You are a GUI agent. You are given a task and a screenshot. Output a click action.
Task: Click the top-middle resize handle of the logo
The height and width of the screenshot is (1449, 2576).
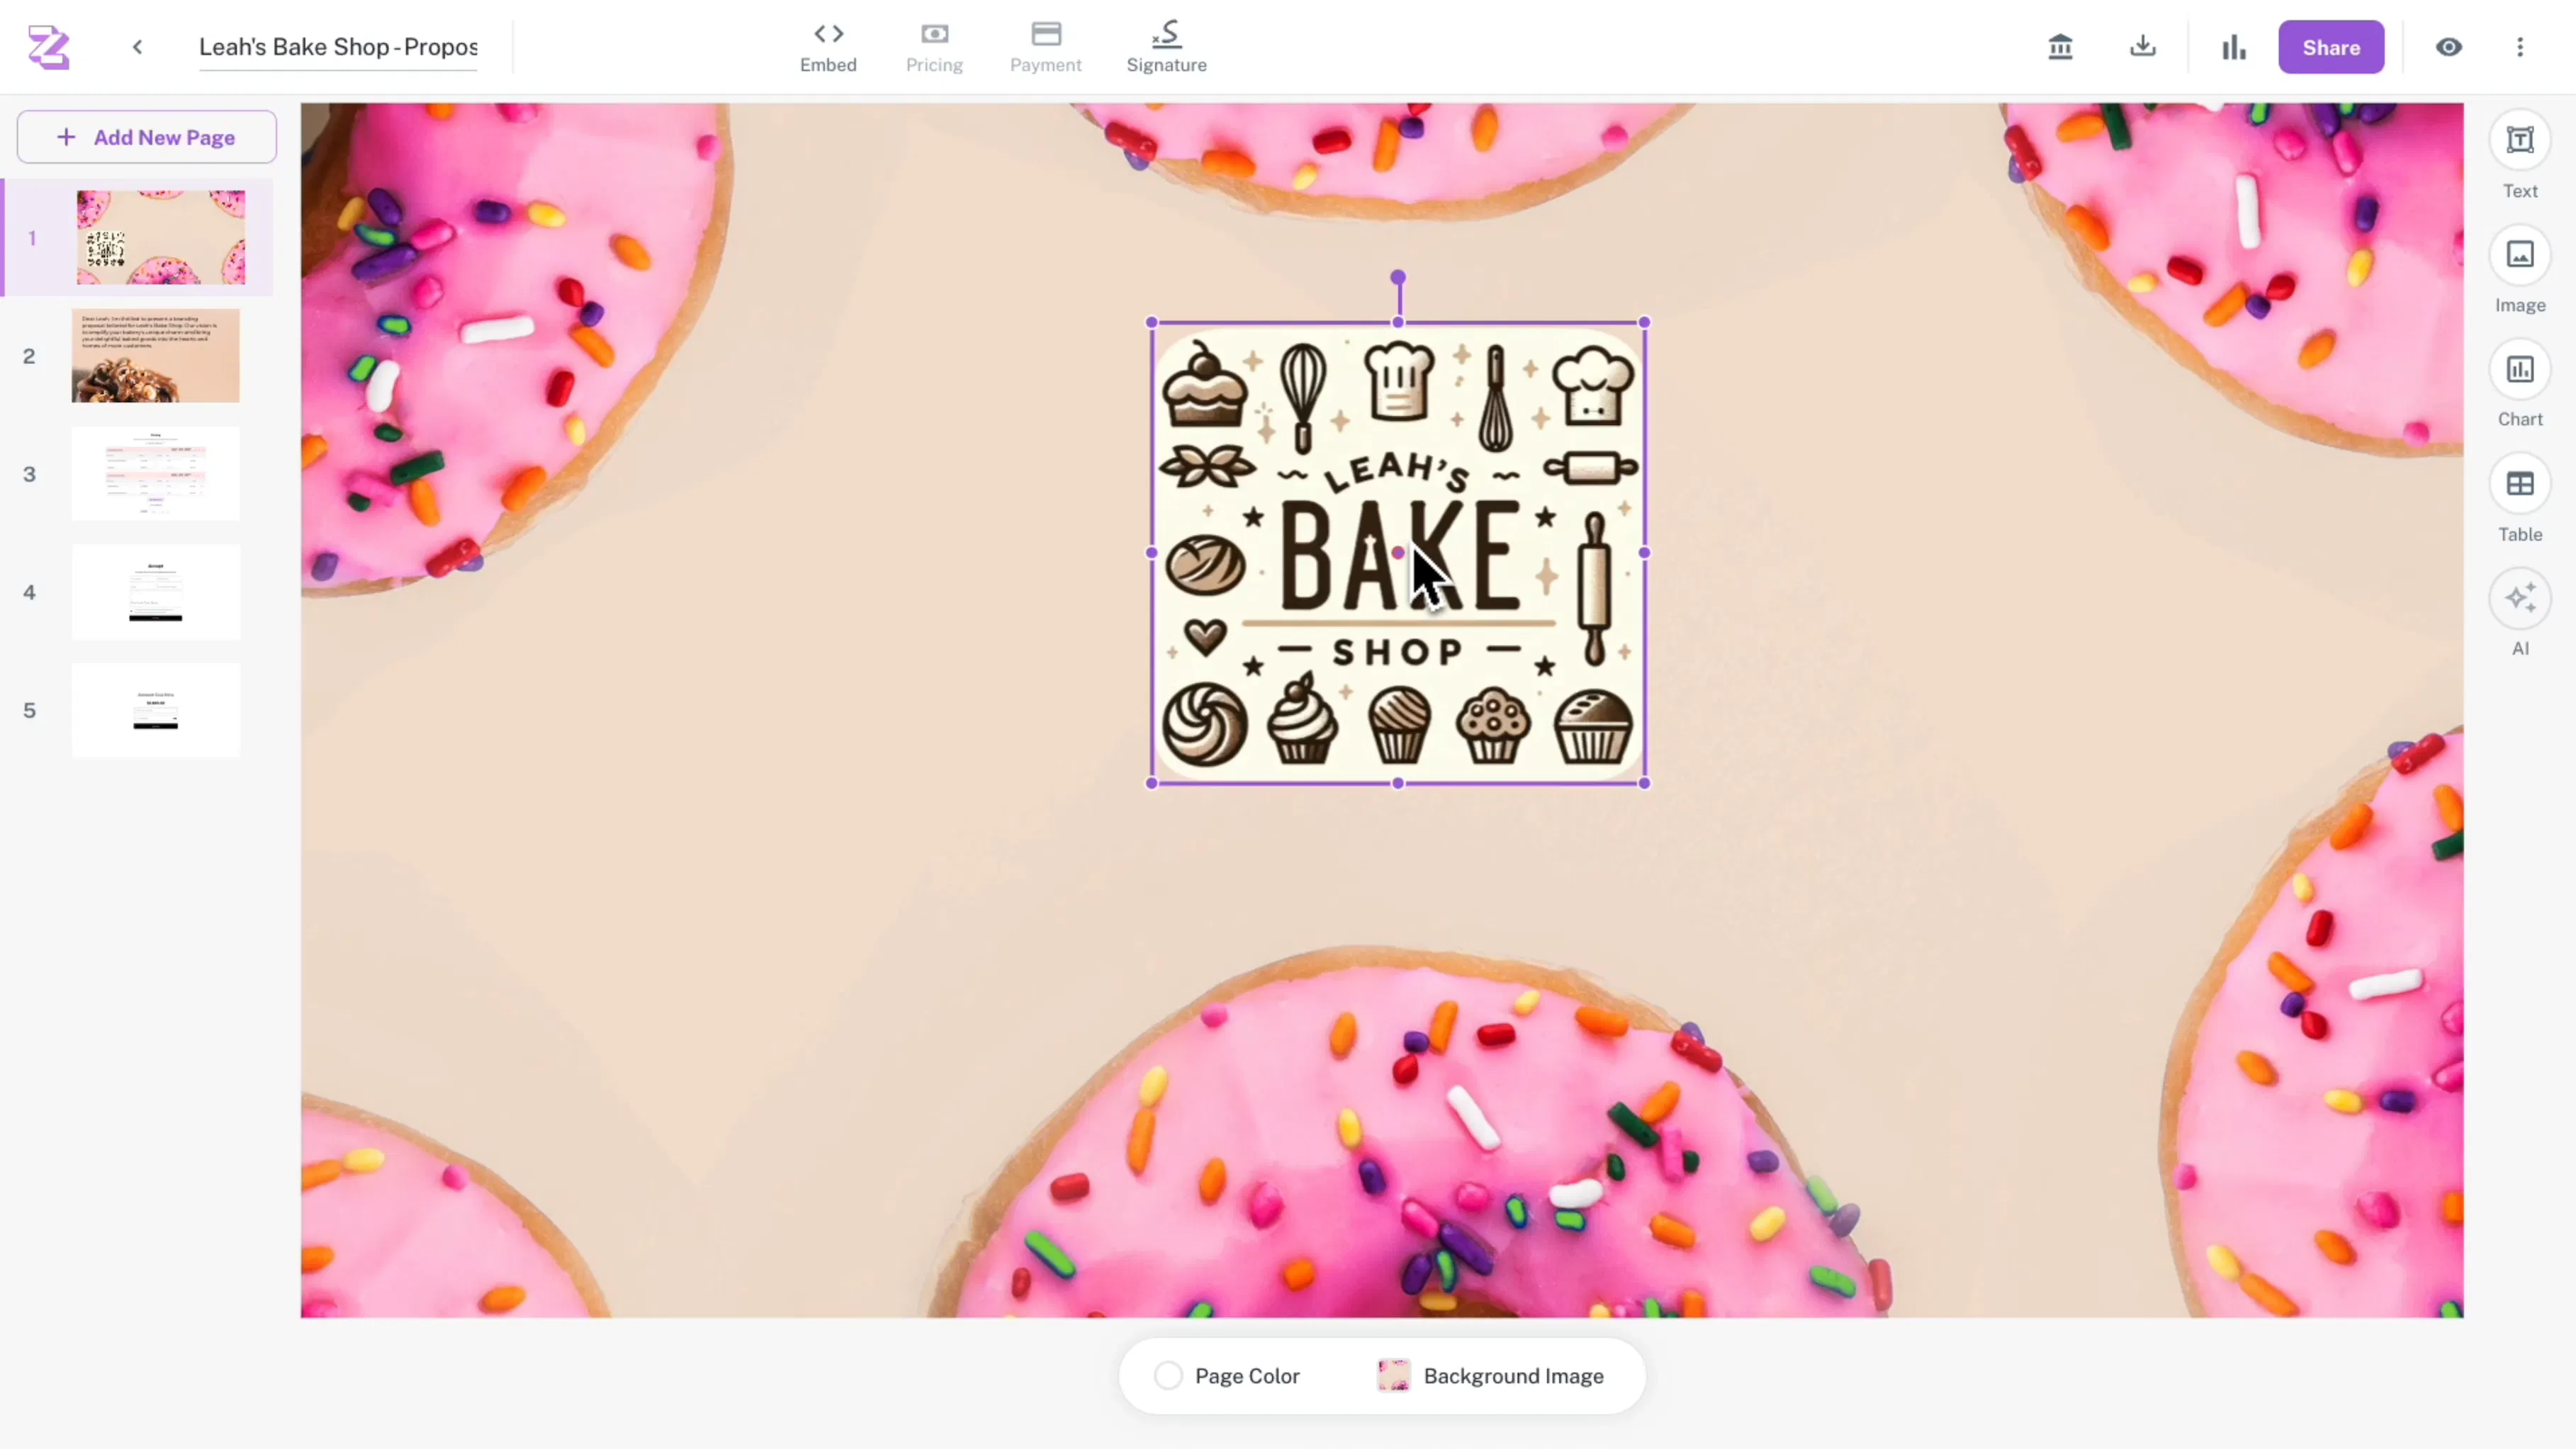1398,323
